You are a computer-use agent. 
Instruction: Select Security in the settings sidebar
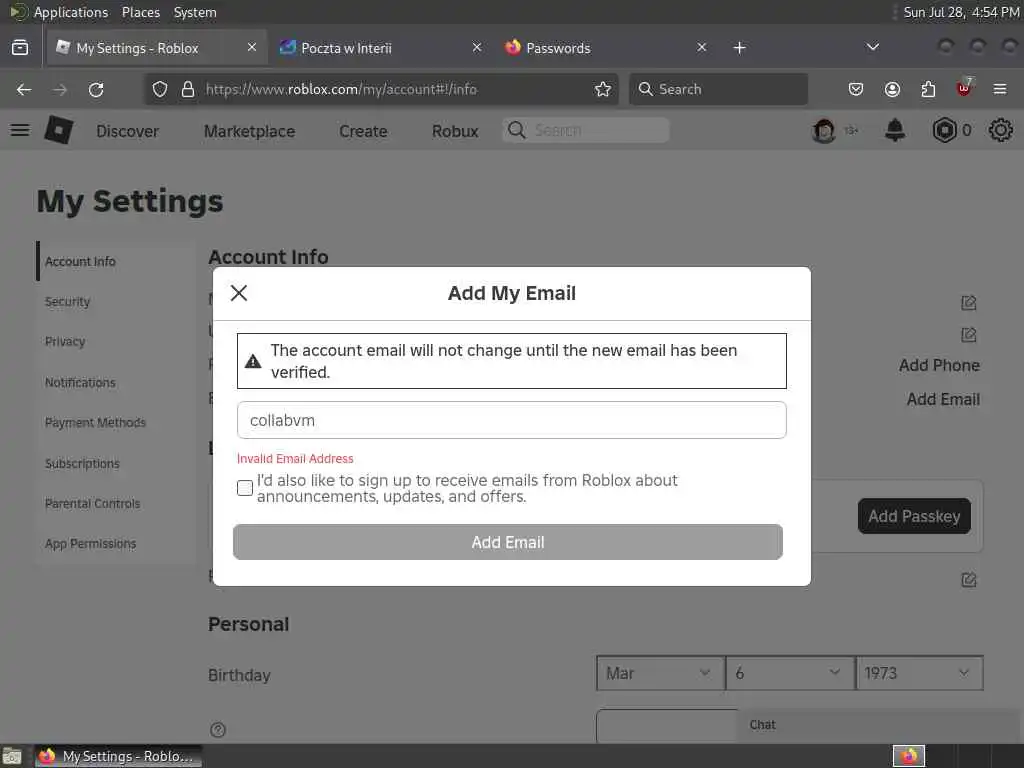tap(67, 302)
